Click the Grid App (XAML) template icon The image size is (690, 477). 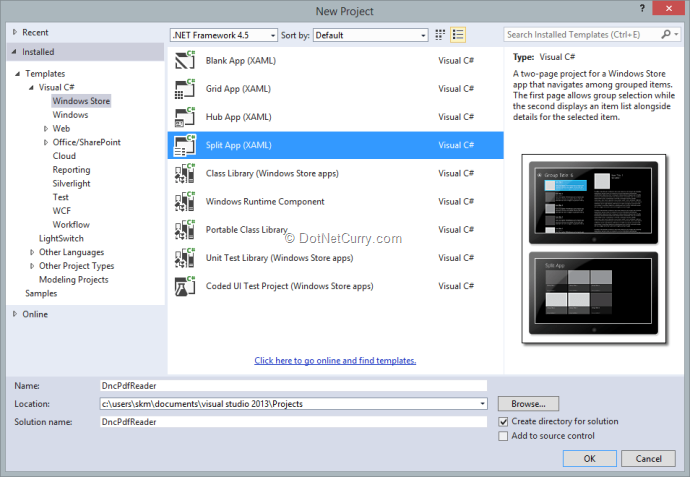(x=185, y=88)
